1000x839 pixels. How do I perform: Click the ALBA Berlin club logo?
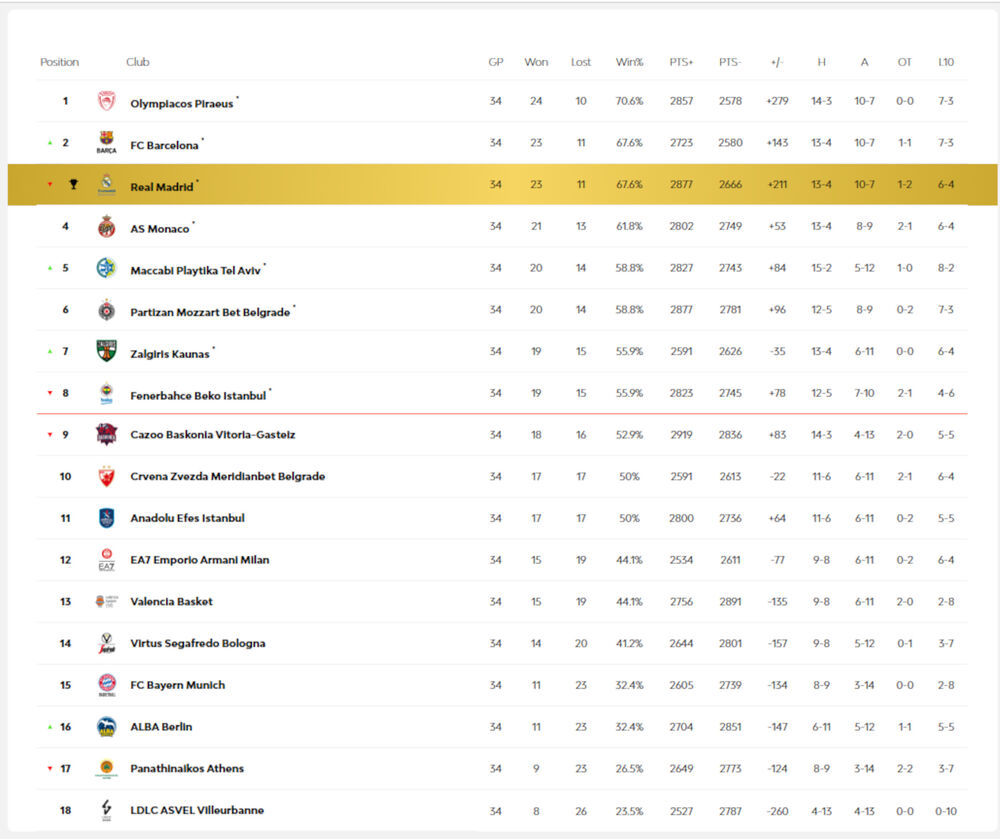[106, 727]
